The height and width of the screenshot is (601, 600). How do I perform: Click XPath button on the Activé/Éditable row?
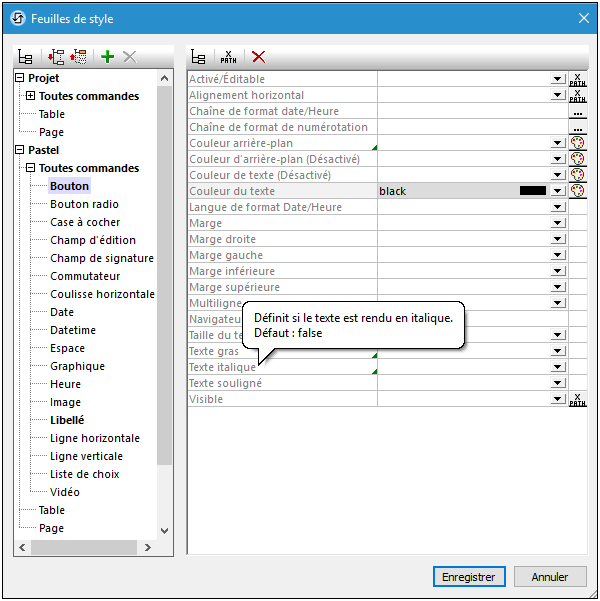(577, 79)
